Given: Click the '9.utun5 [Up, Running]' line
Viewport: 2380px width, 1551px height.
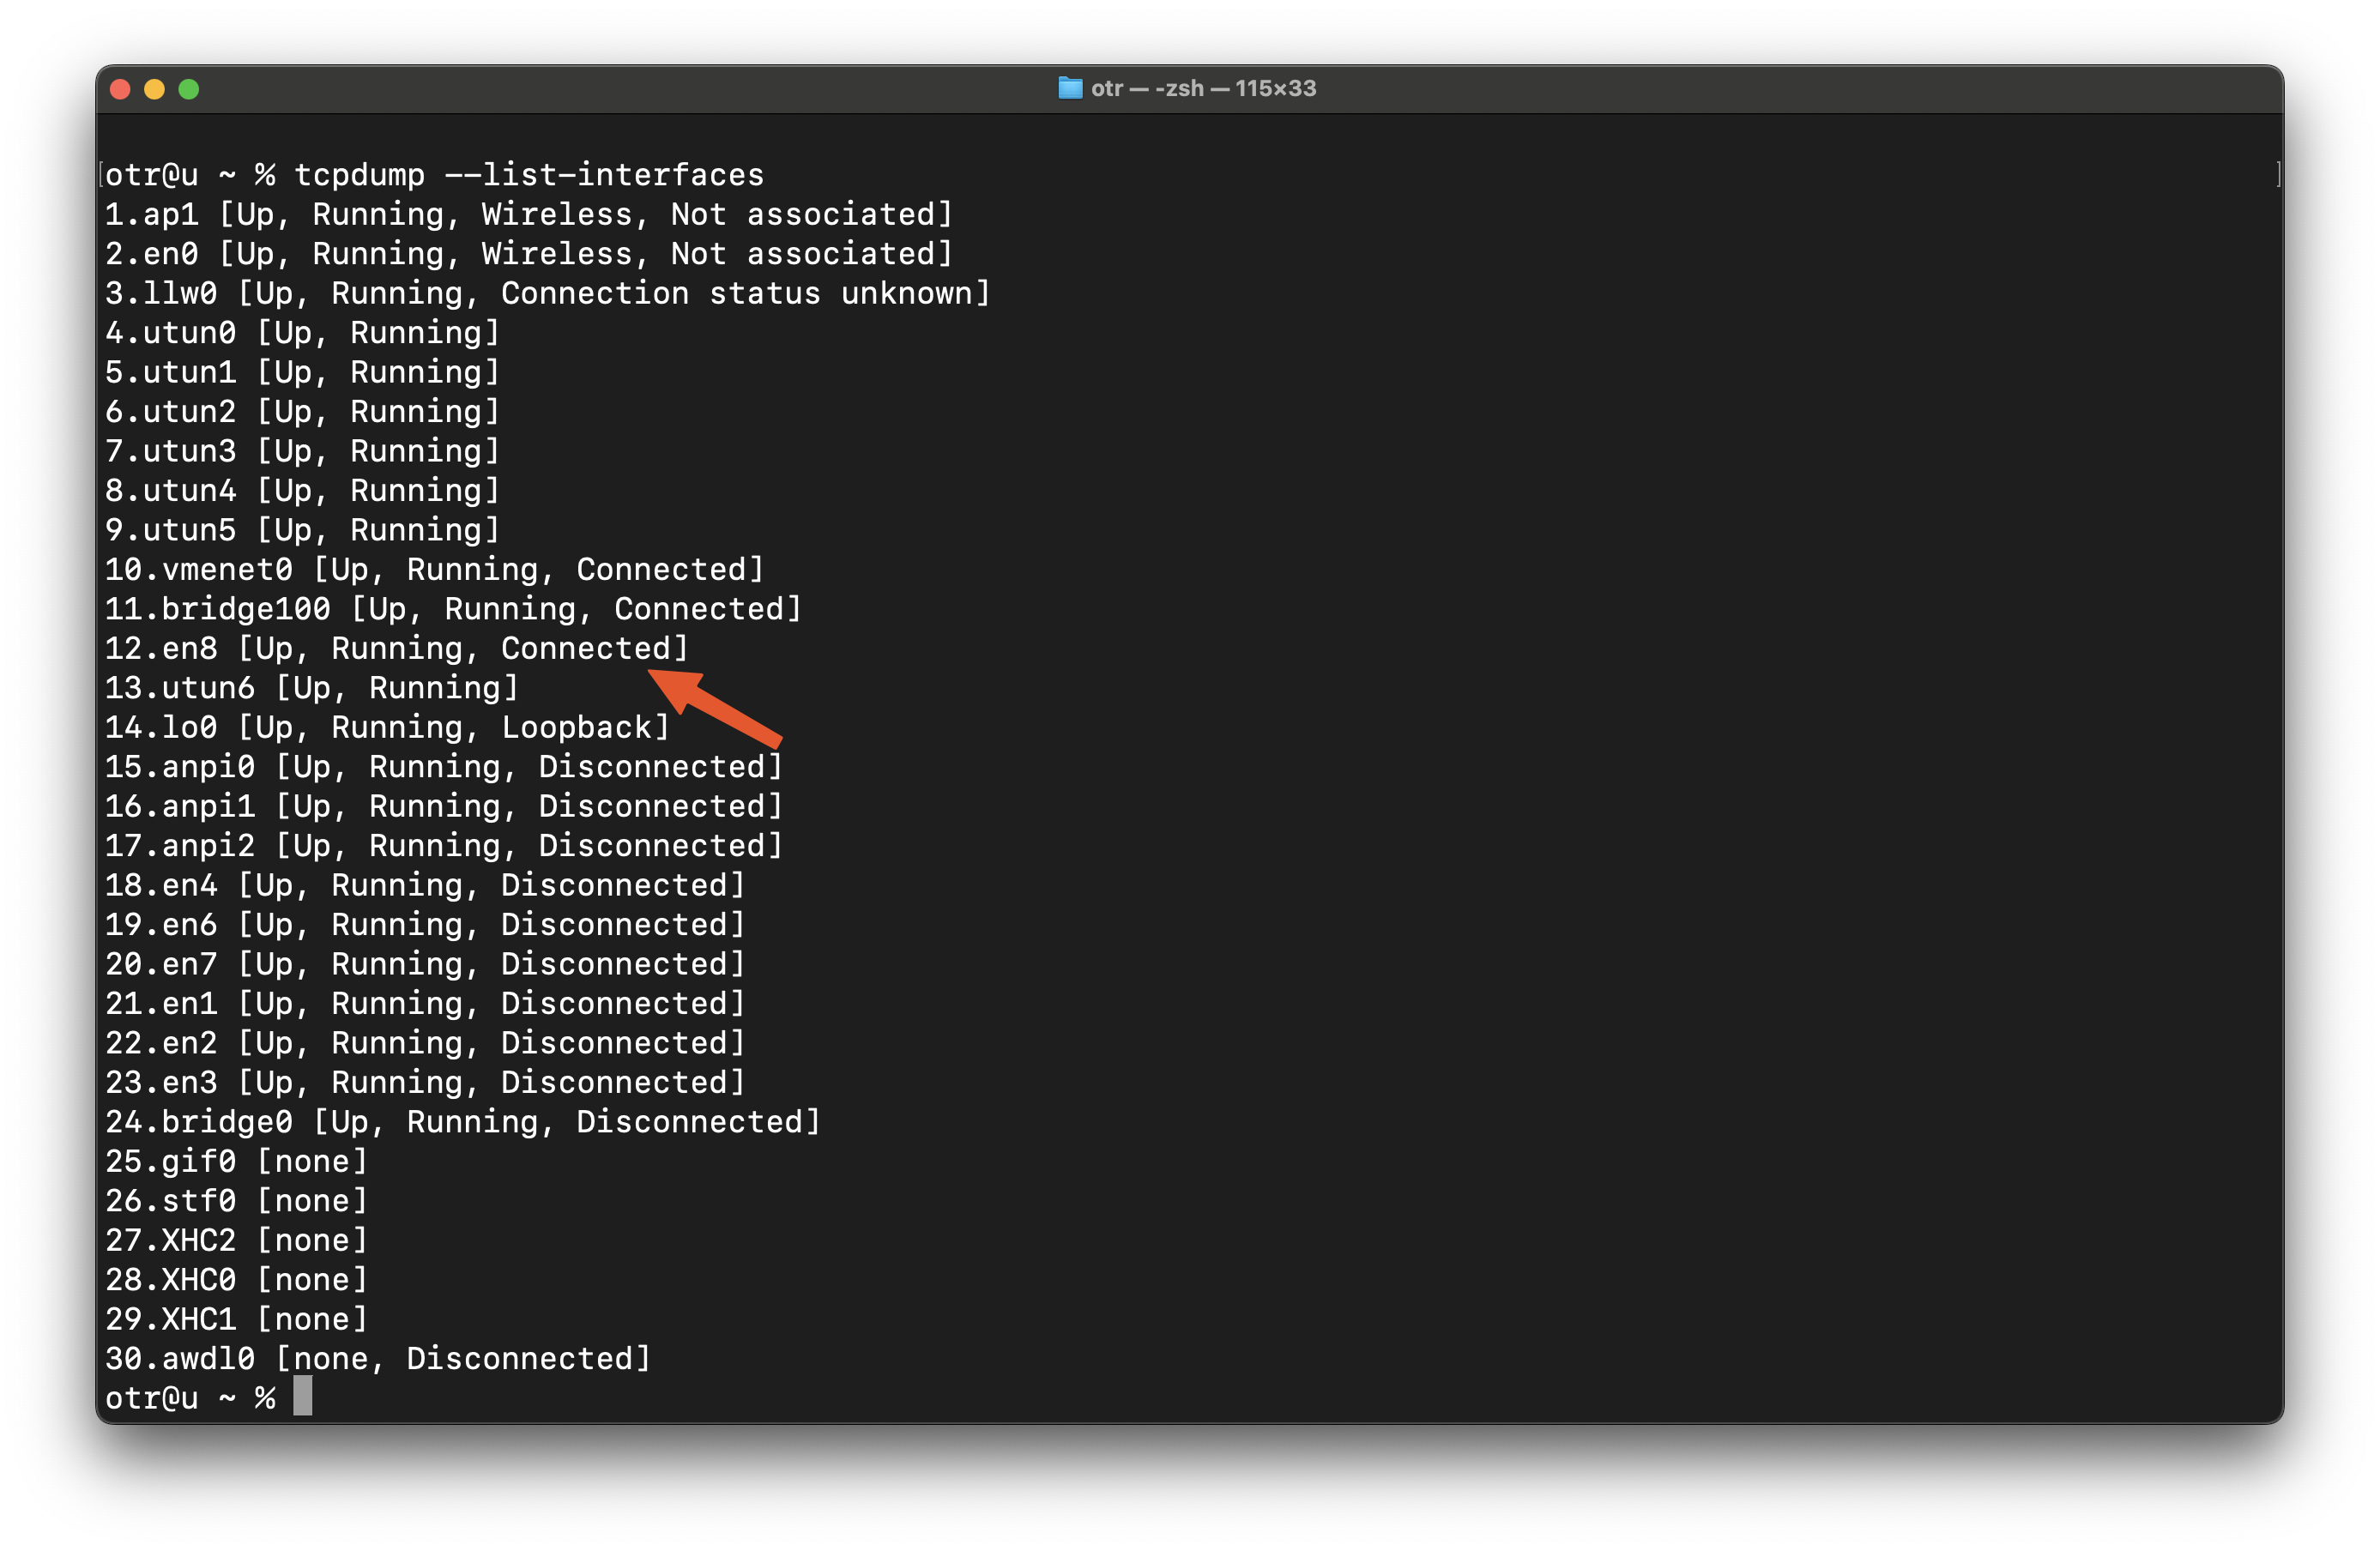Looking at the screenshot, I should 302,530.
